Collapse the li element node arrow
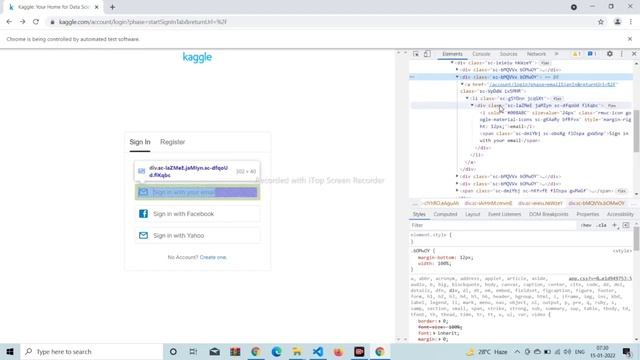Viewport: 640px width, 360px height. click(467, 98)
